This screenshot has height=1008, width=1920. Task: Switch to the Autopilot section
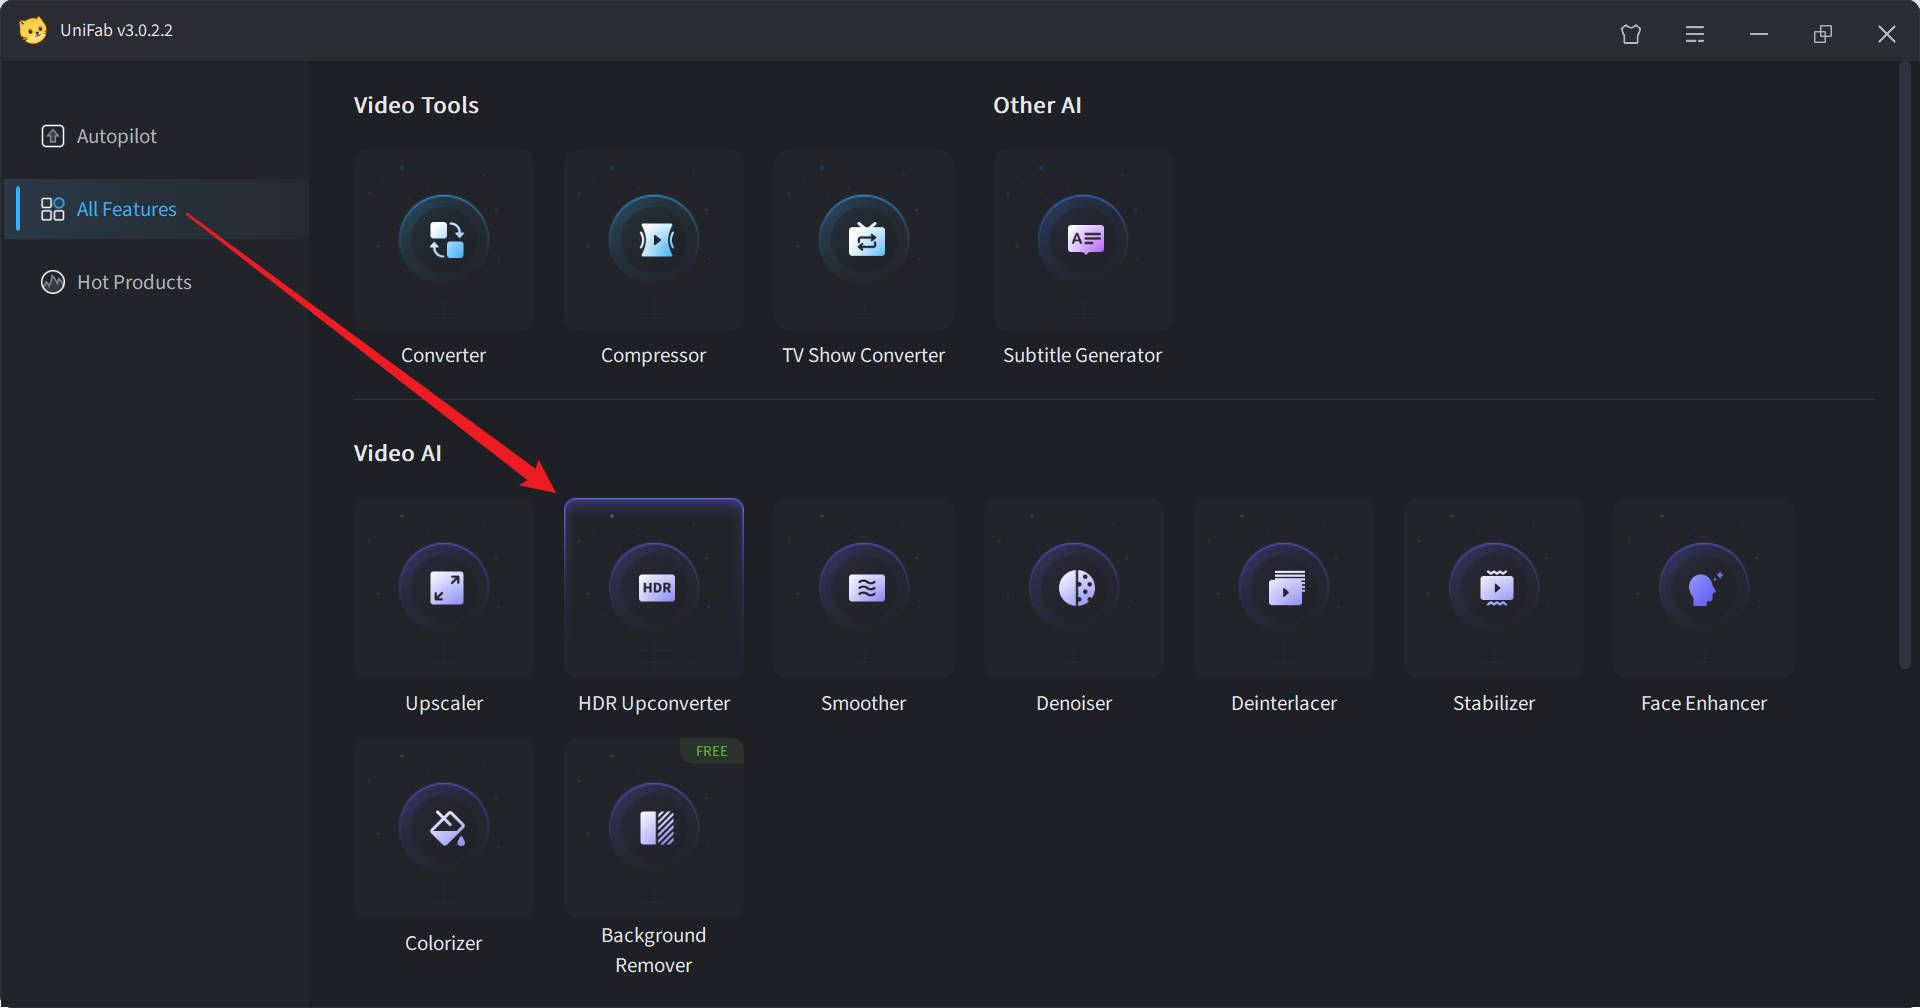pos(157,136)
